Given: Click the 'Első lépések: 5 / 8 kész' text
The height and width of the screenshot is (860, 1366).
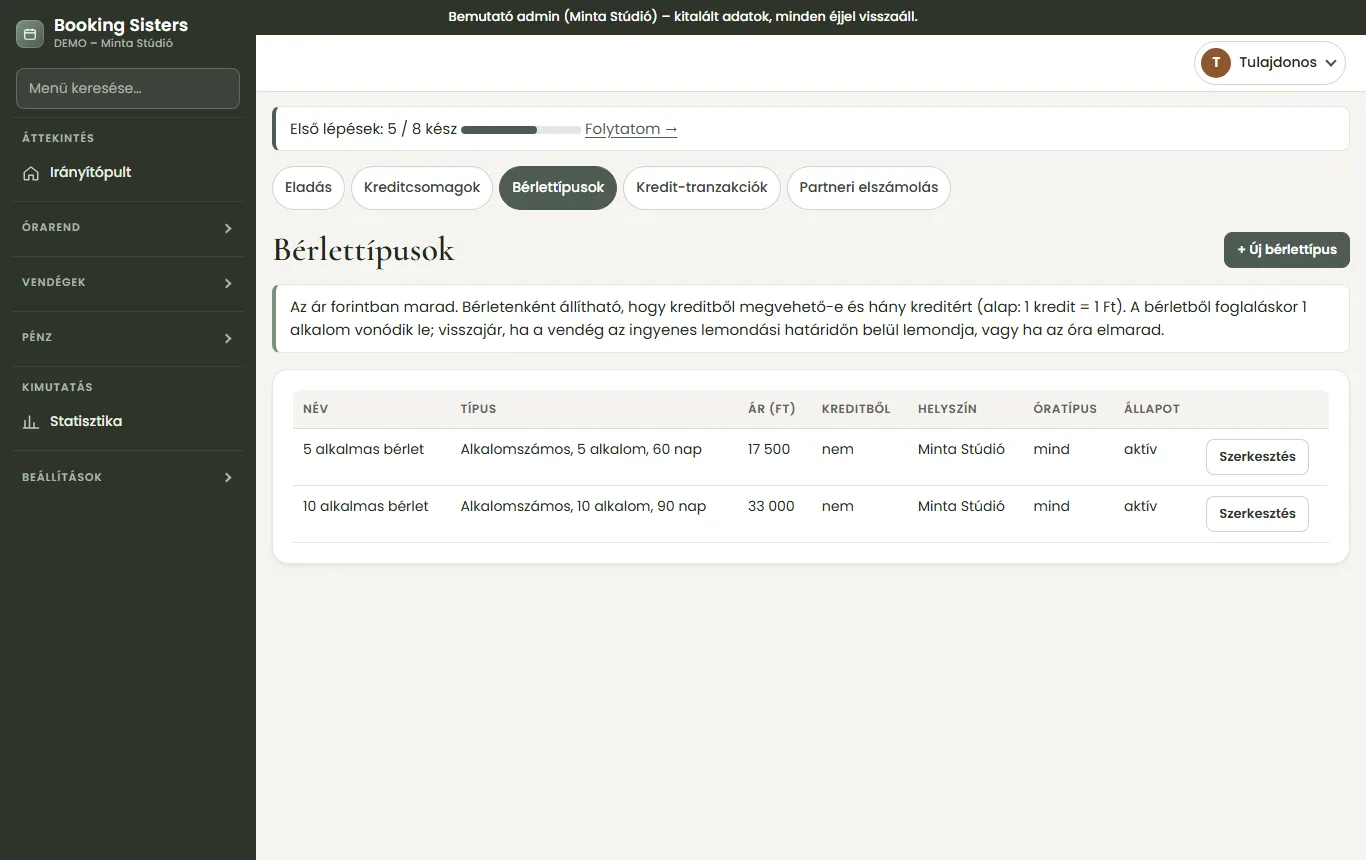Looking at the screenshot, I should click(373, 129).
